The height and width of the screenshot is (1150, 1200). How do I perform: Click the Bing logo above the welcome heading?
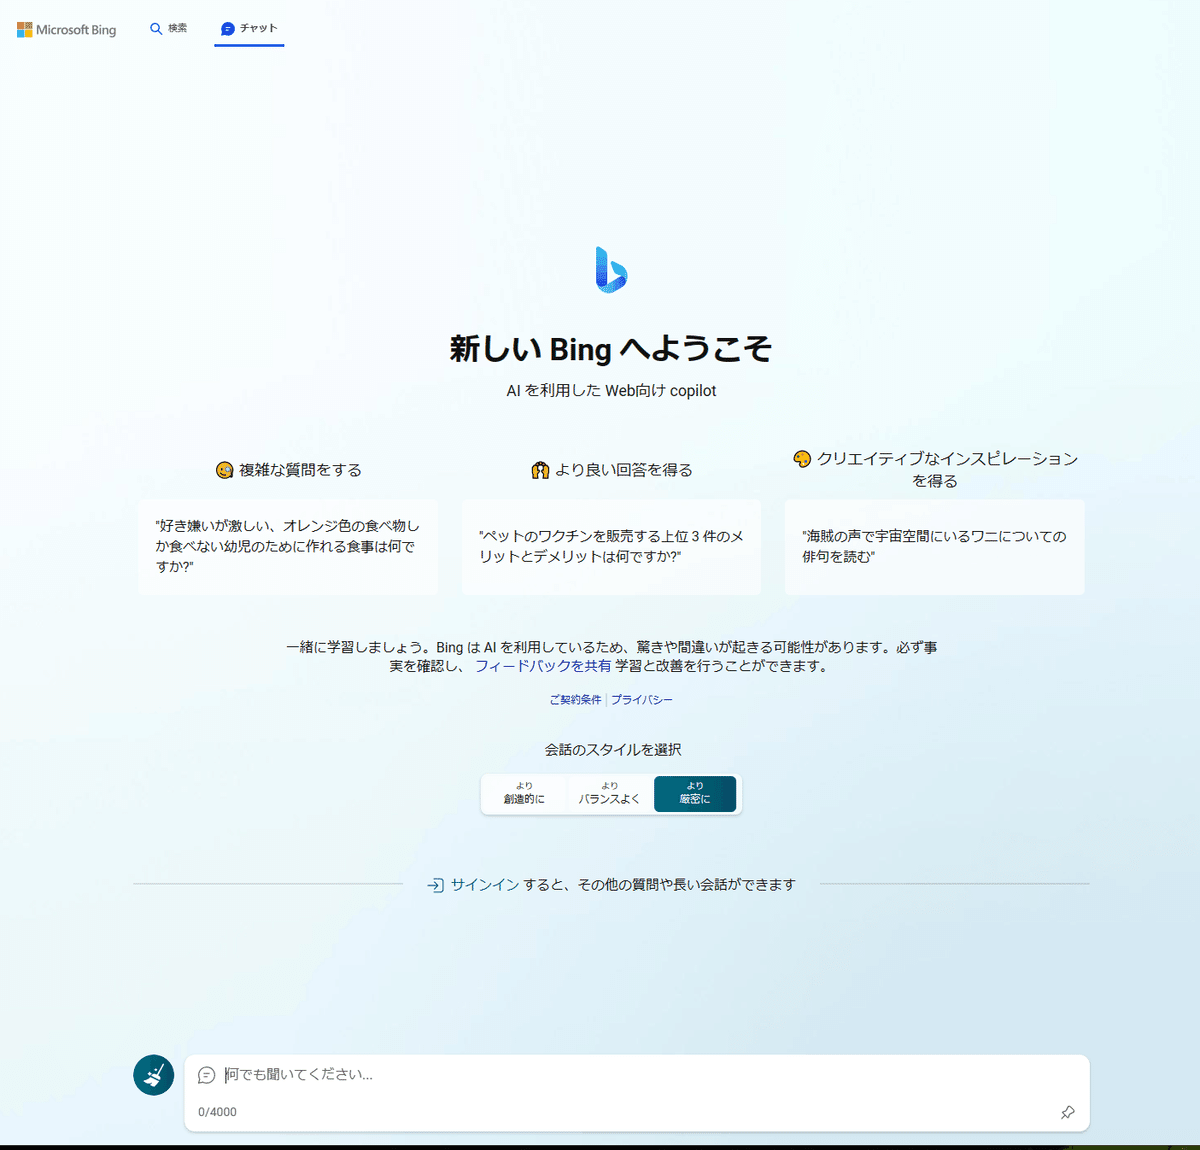click(x=611, y=269)
